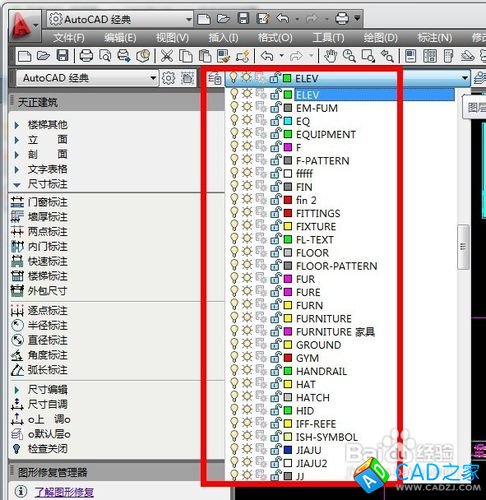Select the ISH-SYMBOL layer row
The width and height of the screenshot is (486, 500).
[x=340, y=437]
